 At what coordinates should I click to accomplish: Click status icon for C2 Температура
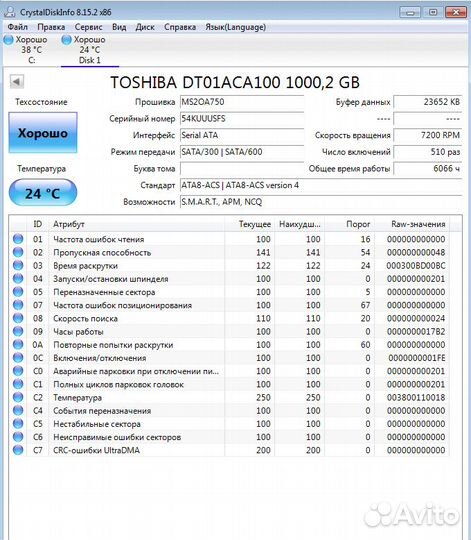click(x=18, y=397)
